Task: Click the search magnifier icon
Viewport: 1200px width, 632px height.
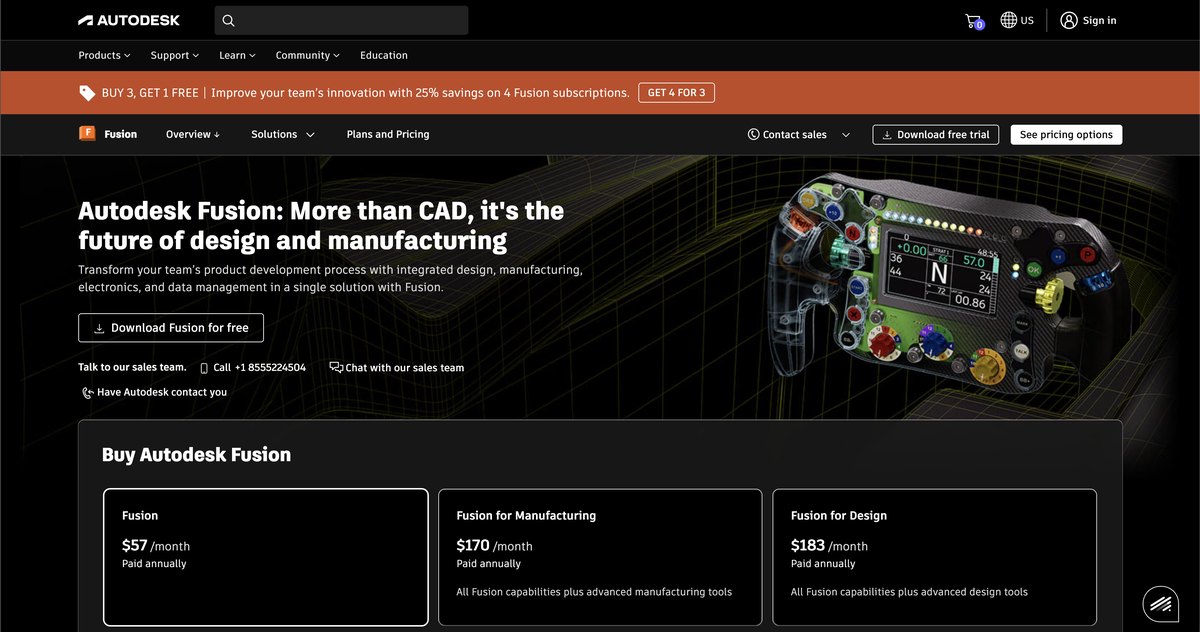Action: [x=229, y=20]
